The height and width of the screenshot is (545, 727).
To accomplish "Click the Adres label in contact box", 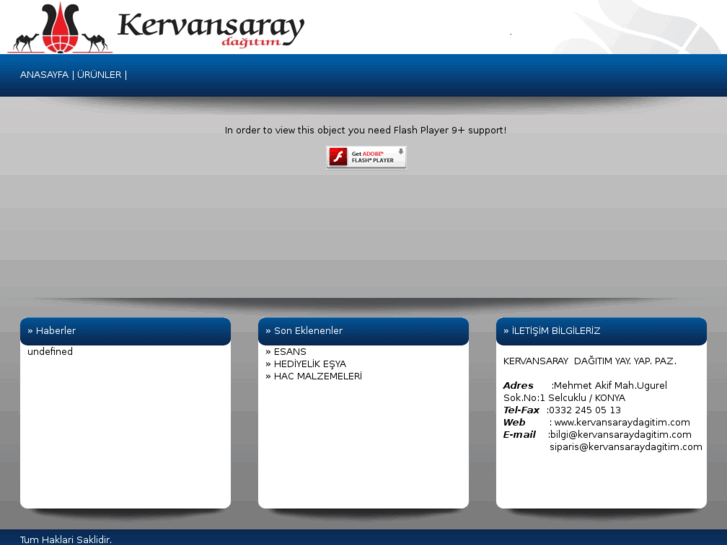I will tap(518, 385).
